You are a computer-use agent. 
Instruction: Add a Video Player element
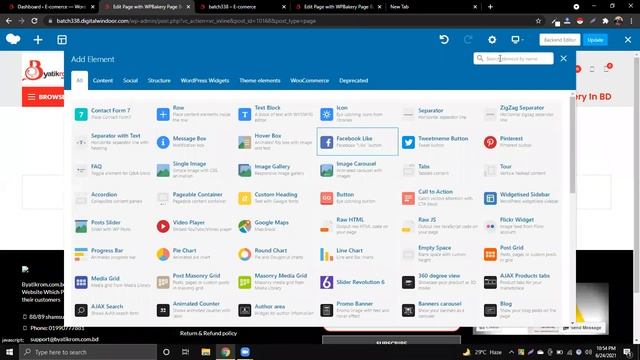click(194, 226)
